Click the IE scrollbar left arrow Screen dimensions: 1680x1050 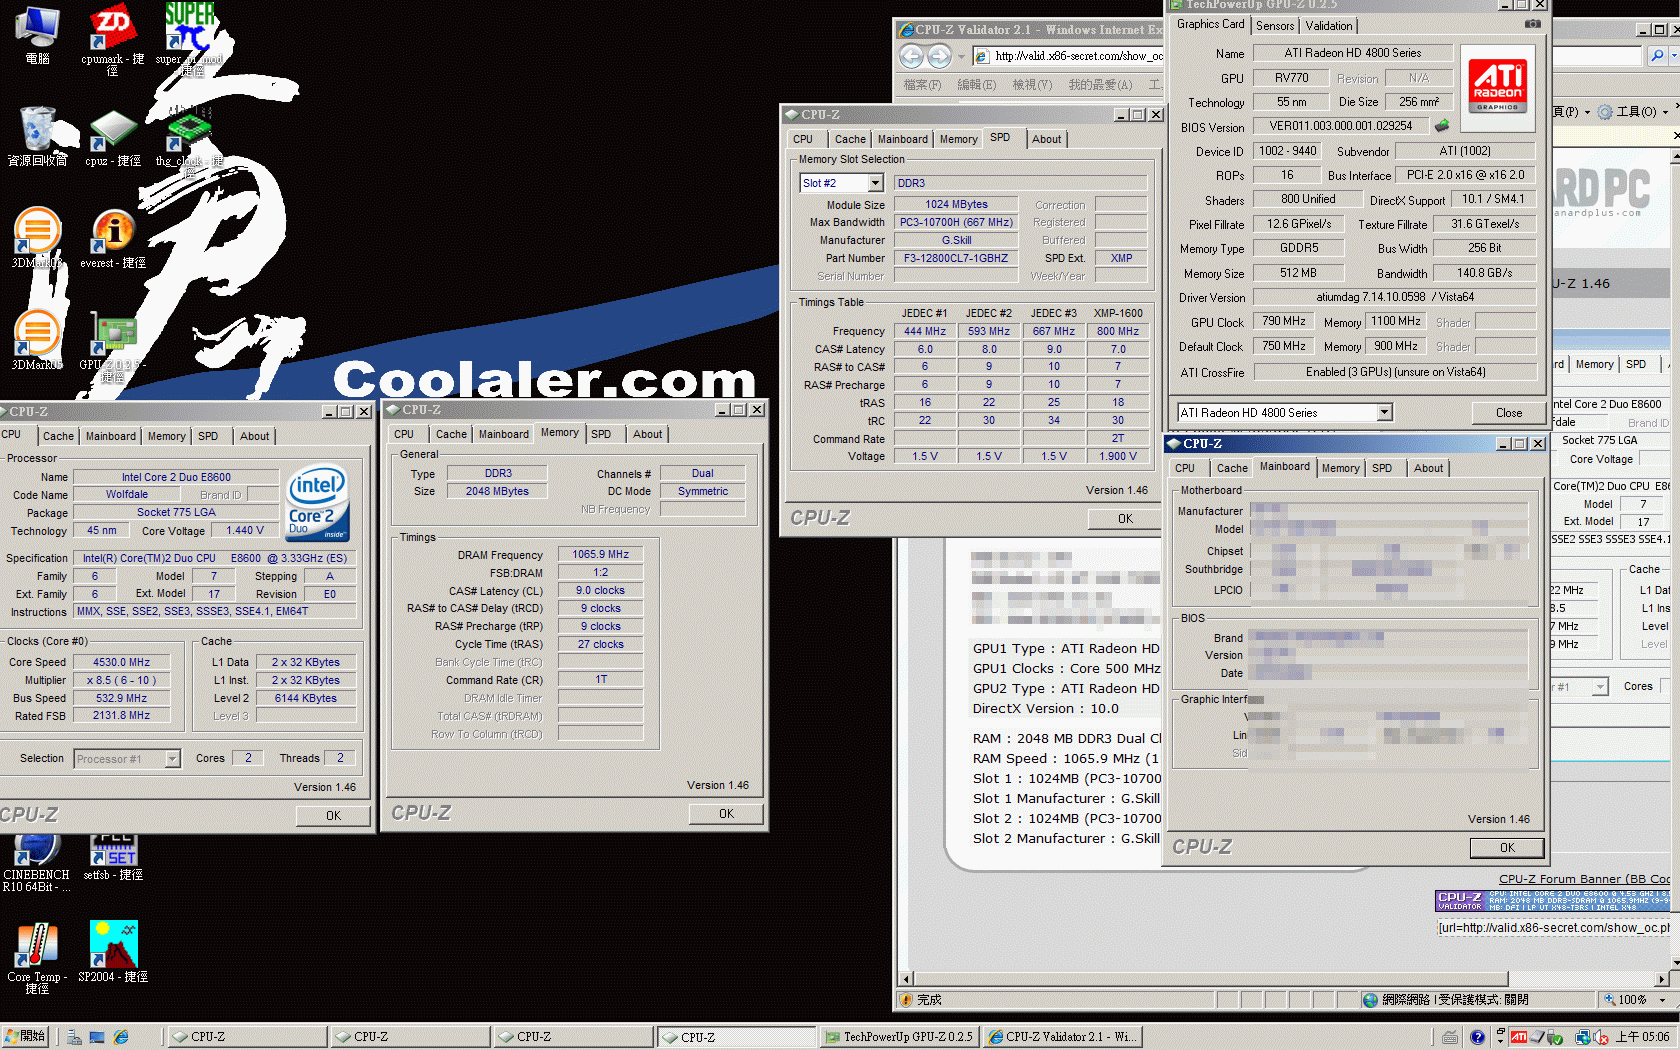coord(907,979)
